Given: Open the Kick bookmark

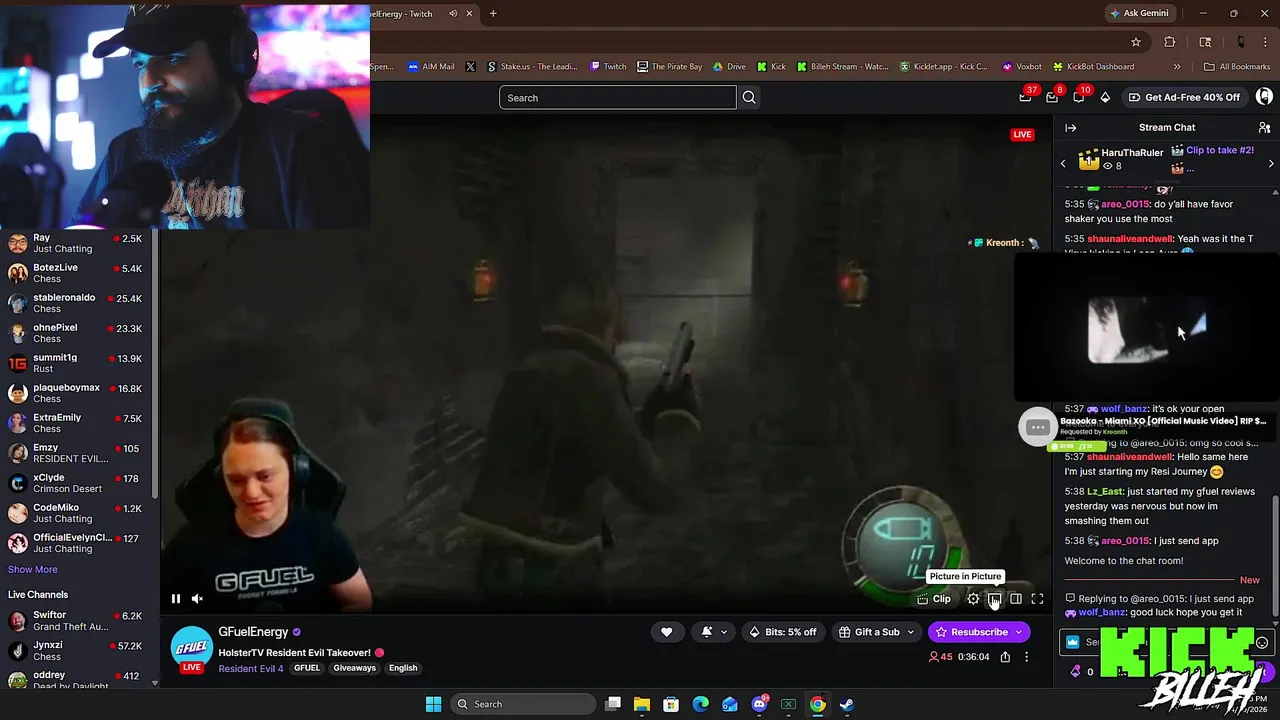Looking at the screenshot, I should (771, 67).
